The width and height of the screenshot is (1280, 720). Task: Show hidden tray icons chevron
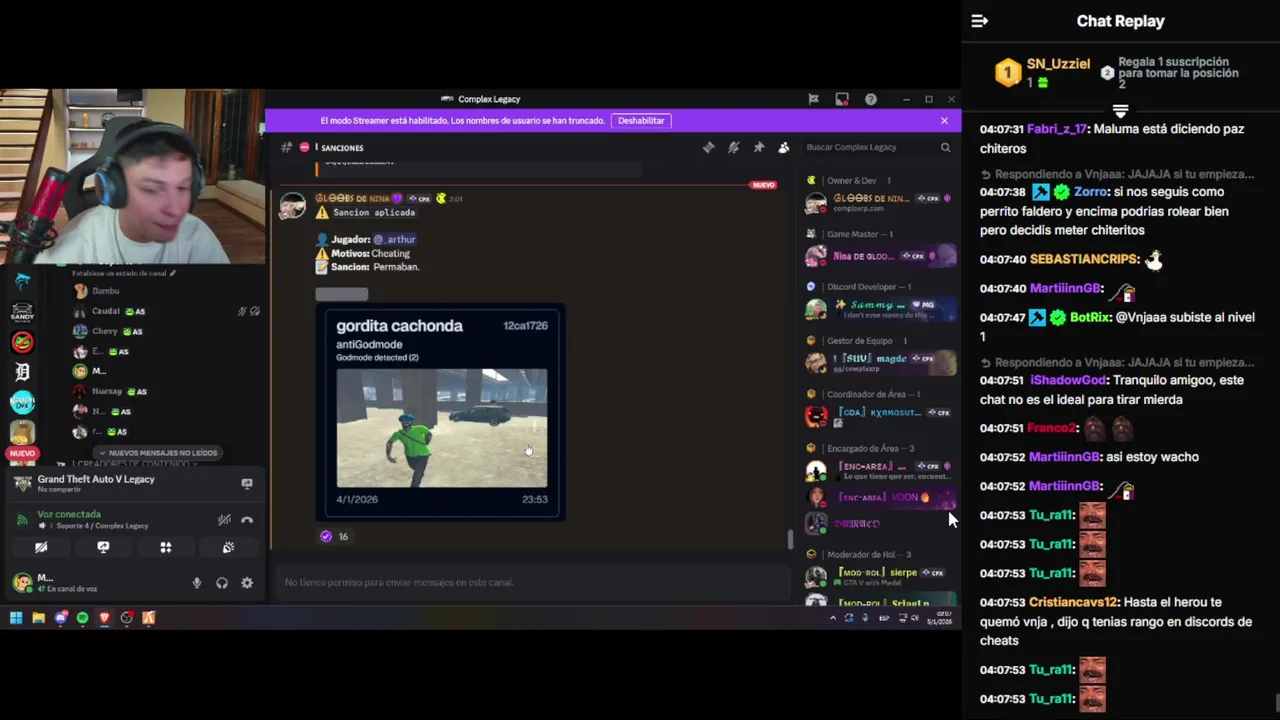[832, 618]
